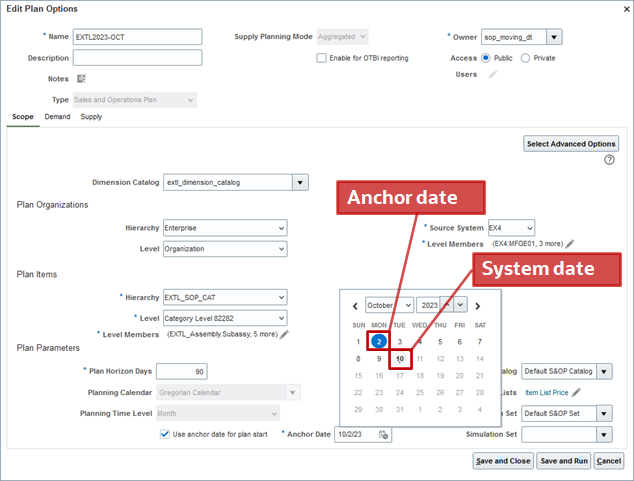Image resolution: width=634 pixels, height=481 pixels.
Task: Select October 3 in calendar
Action: (x=399, y=342)
